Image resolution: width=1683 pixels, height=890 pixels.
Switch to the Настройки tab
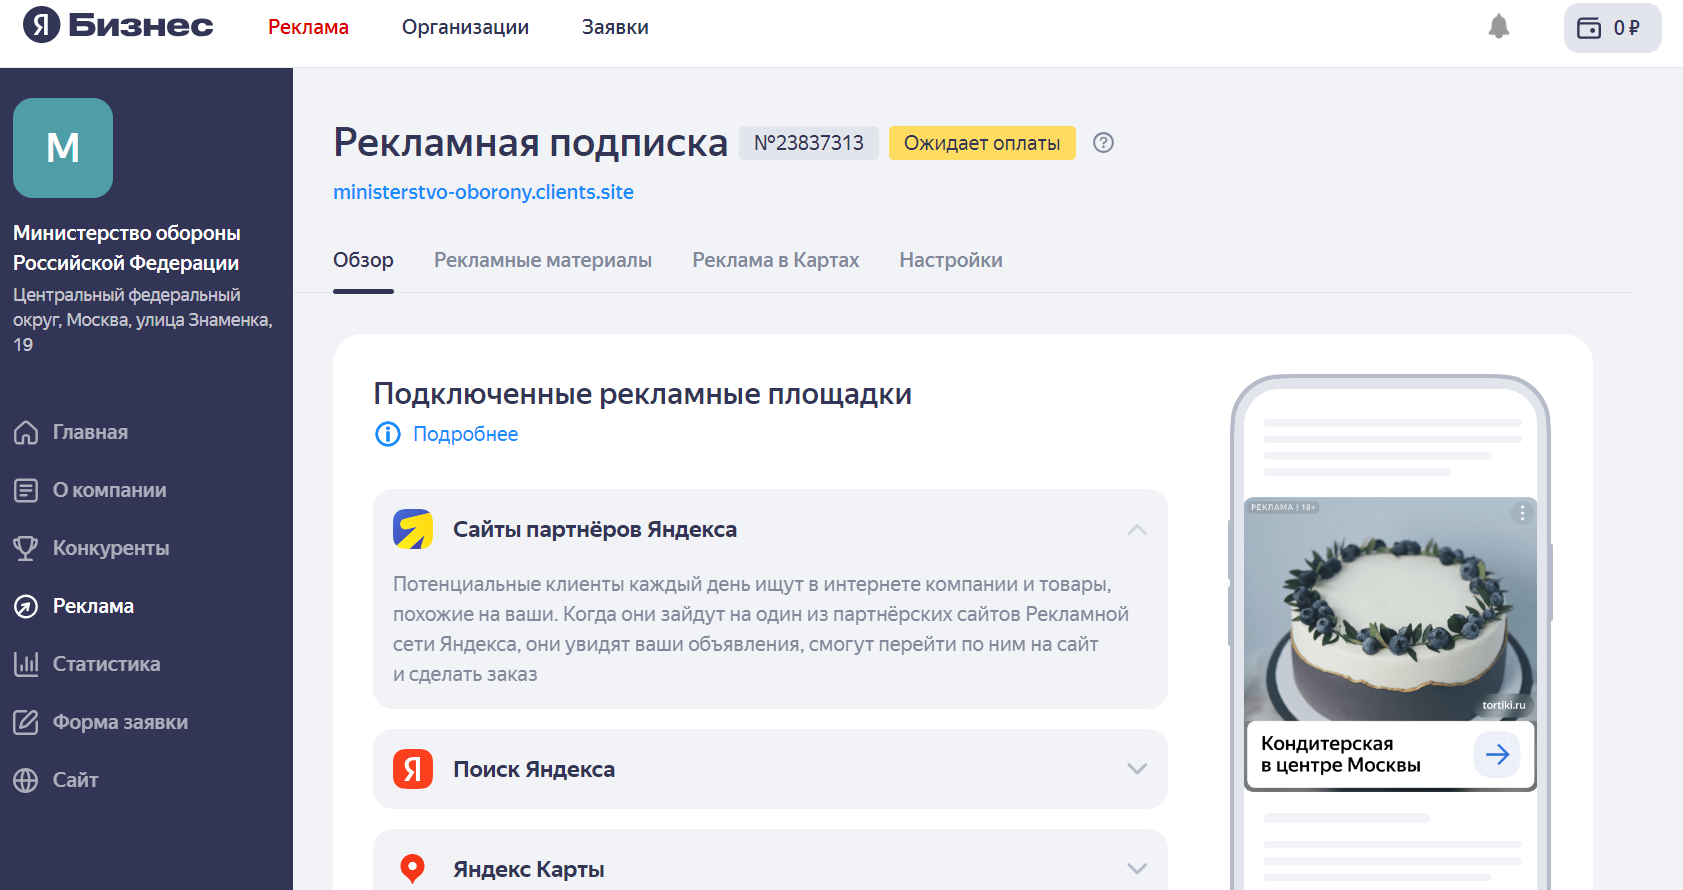(951, 260)
